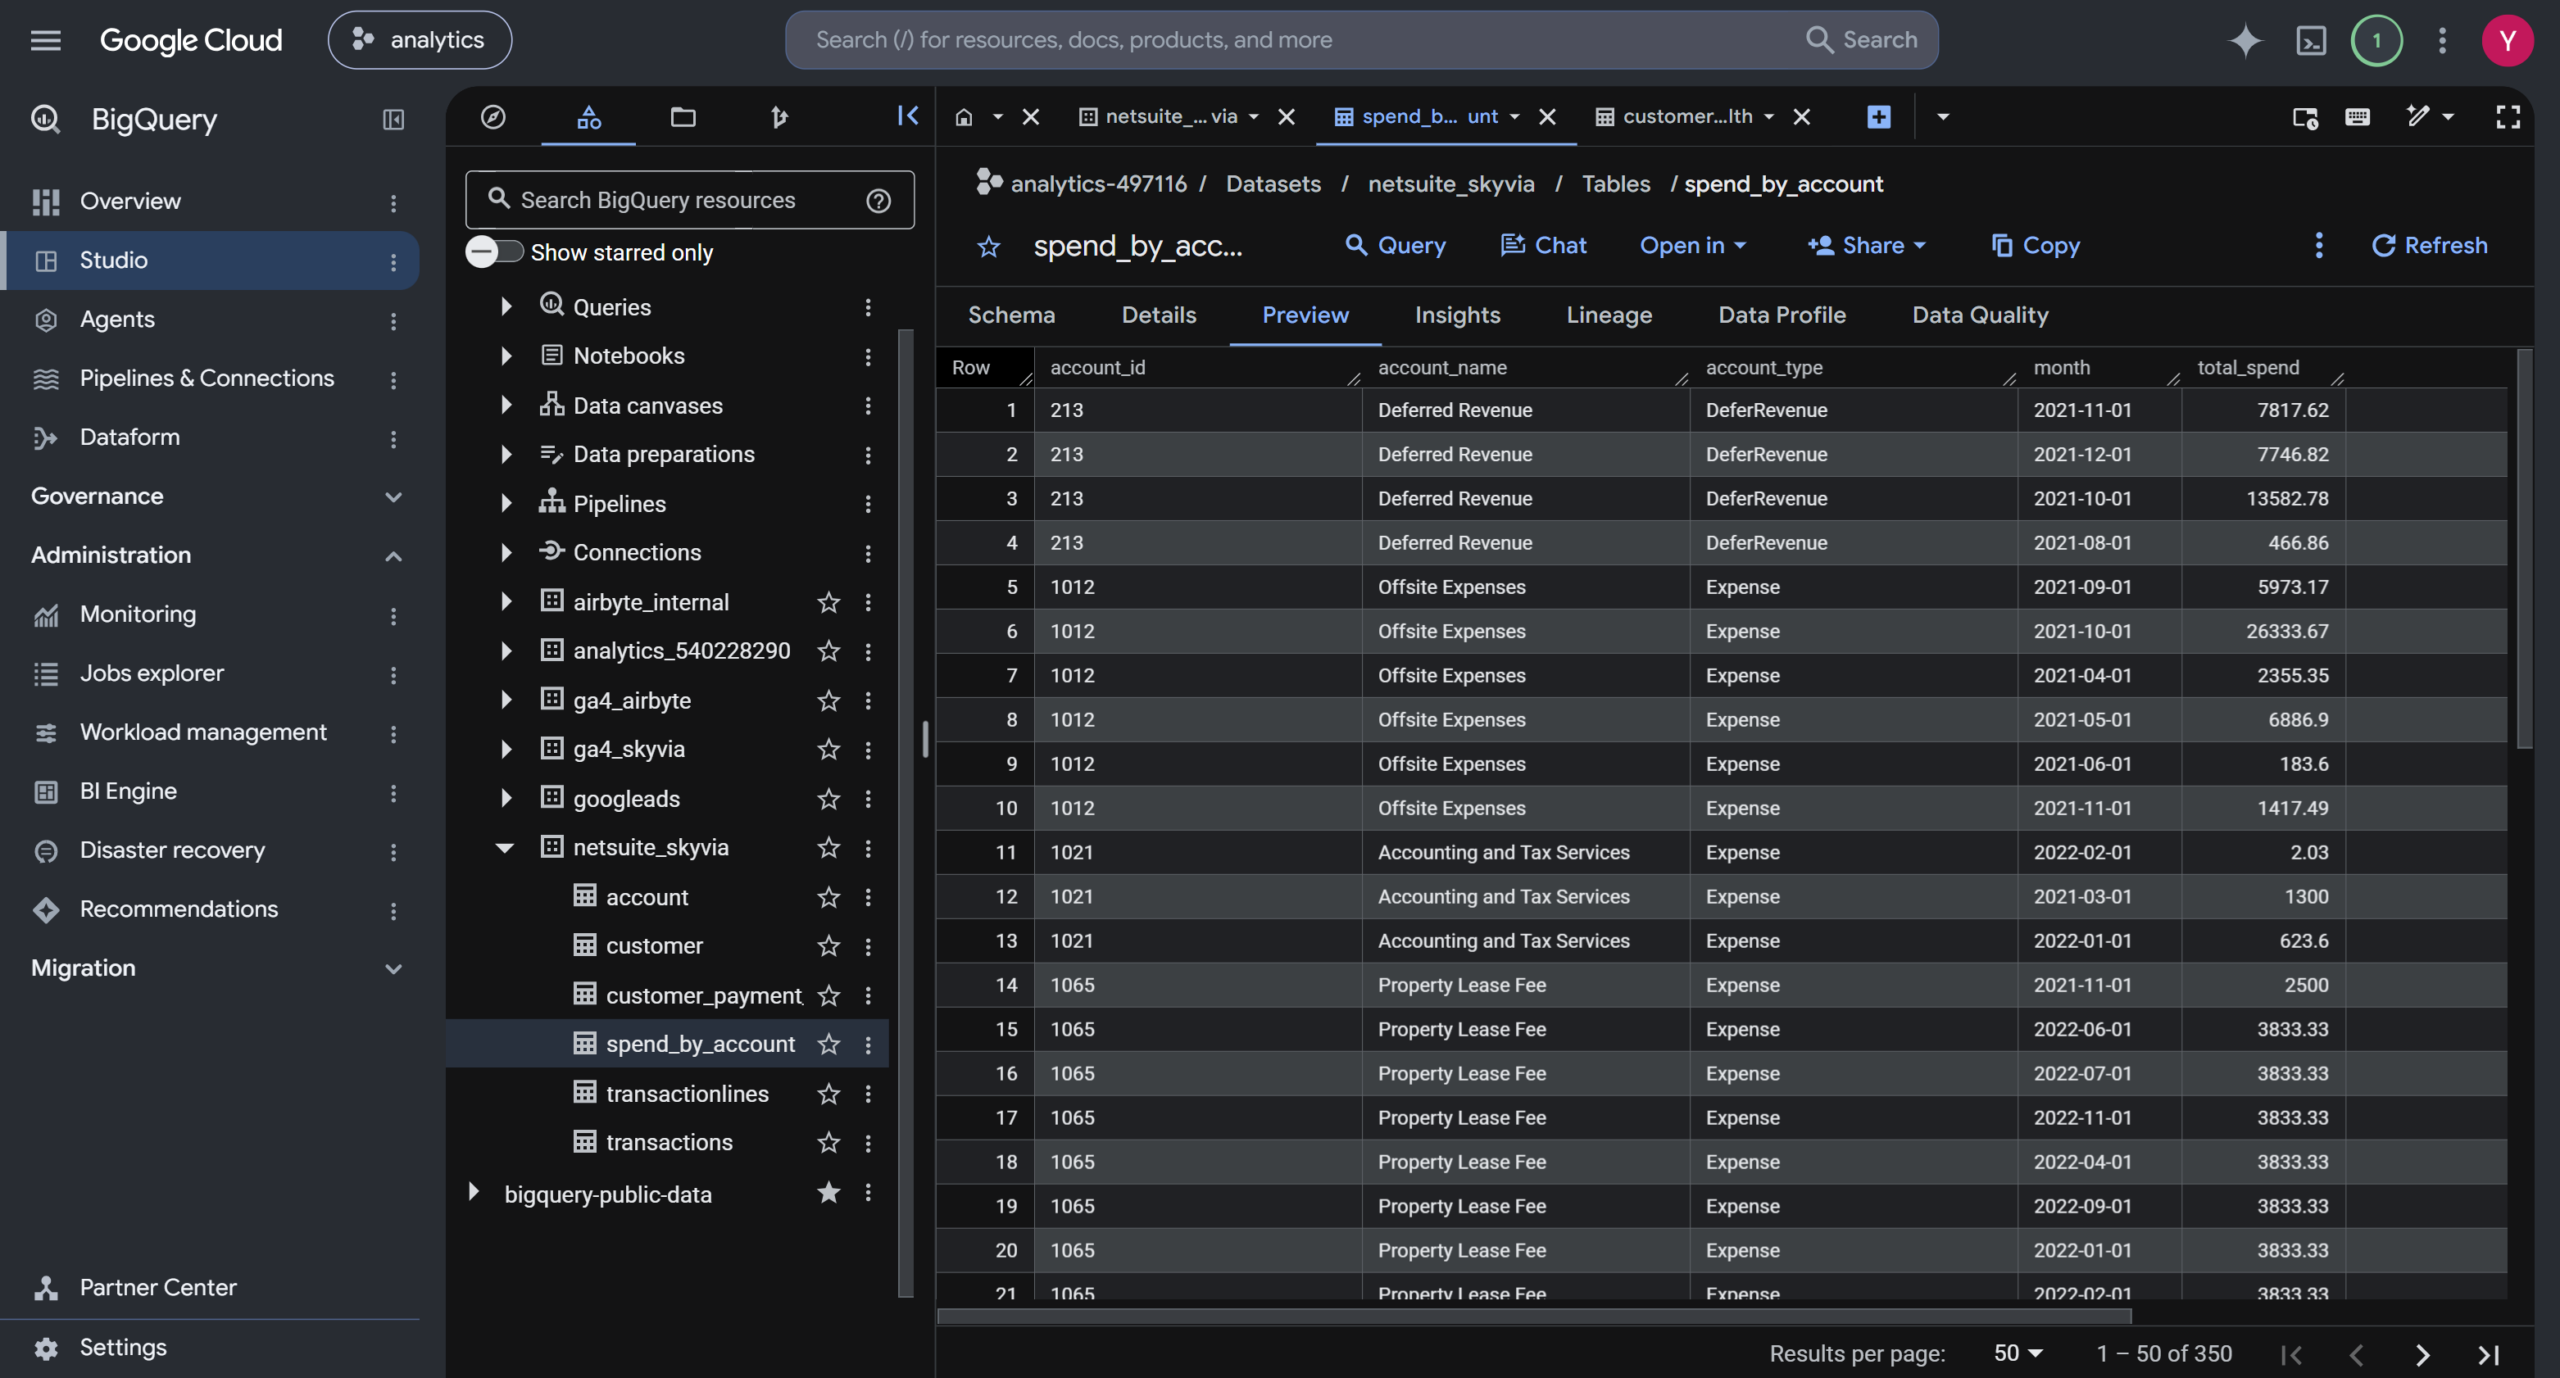The height and width of the screenshot is (1378, 2560).
Task: Click the help icon in resource search
Action: pyautogui.click(x=878, y=200)
